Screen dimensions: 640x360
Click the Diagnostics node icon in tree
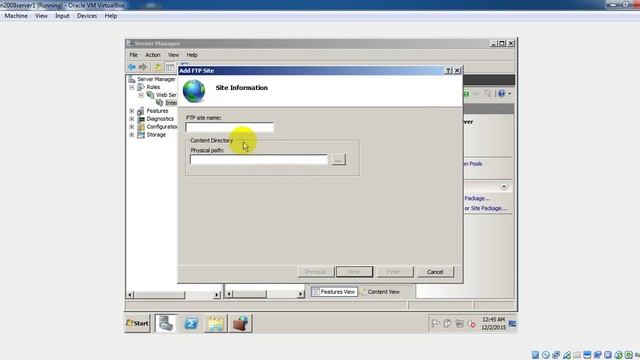pos(141,119)
